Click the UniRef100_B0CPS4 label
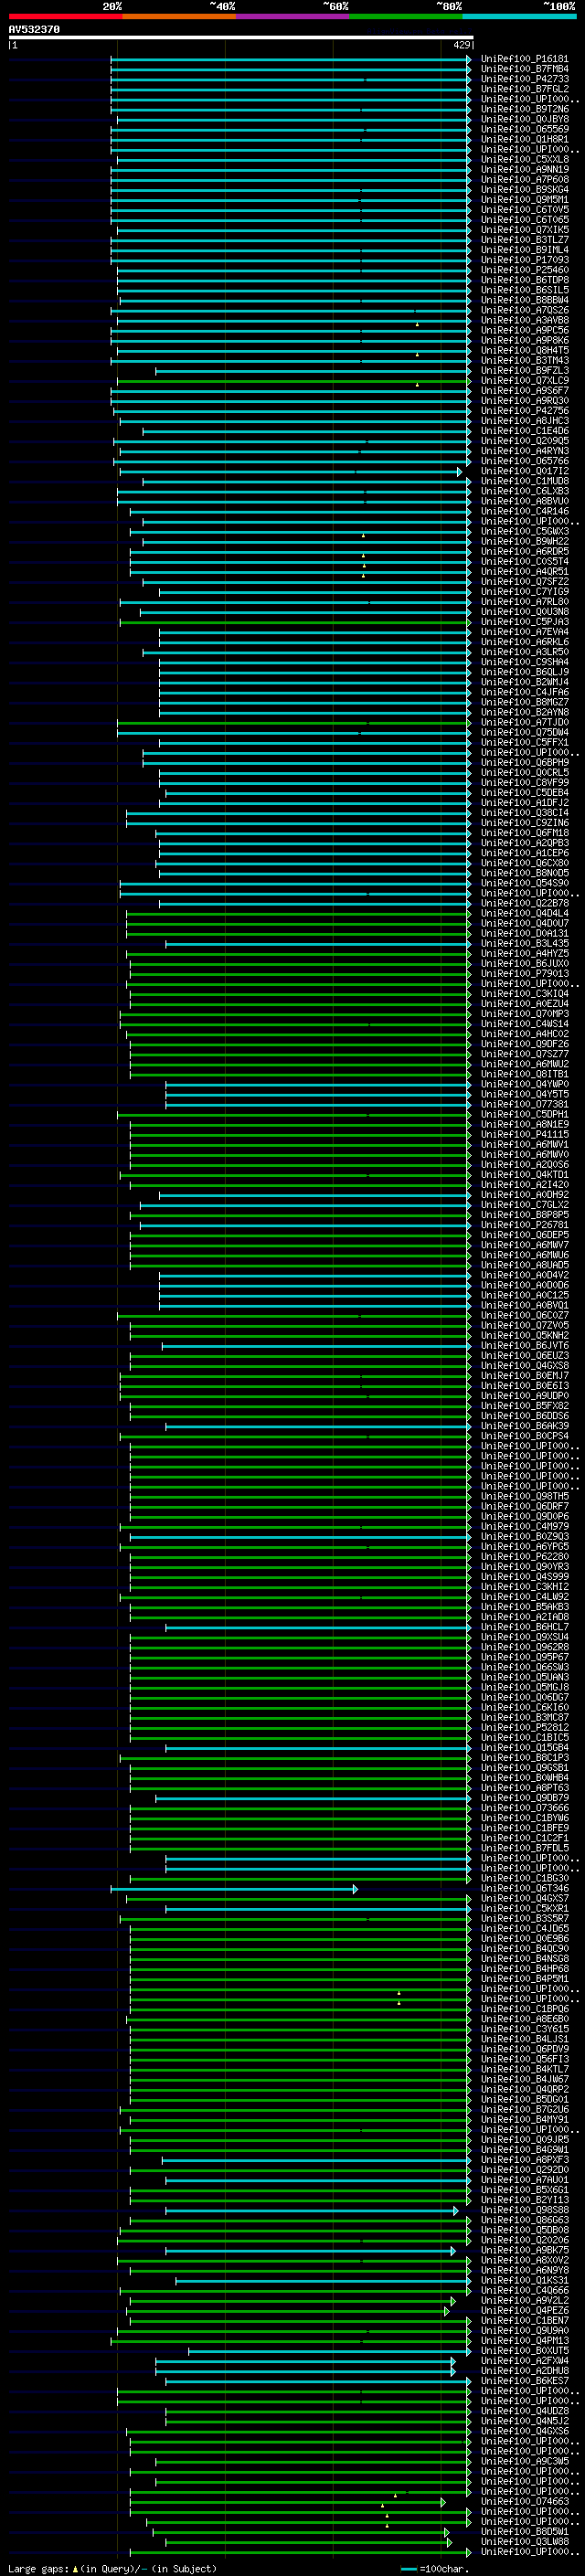This screenshot has width=585, height=2576. pyautogui.click(x=524, y=1436)
